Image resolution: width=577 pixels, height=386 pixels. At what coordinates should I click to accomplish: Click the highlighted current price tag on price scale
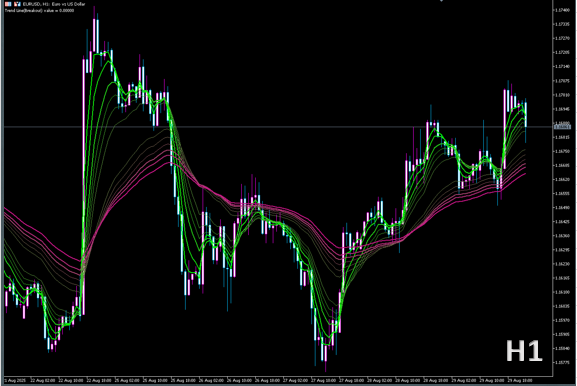coord(563,127)
